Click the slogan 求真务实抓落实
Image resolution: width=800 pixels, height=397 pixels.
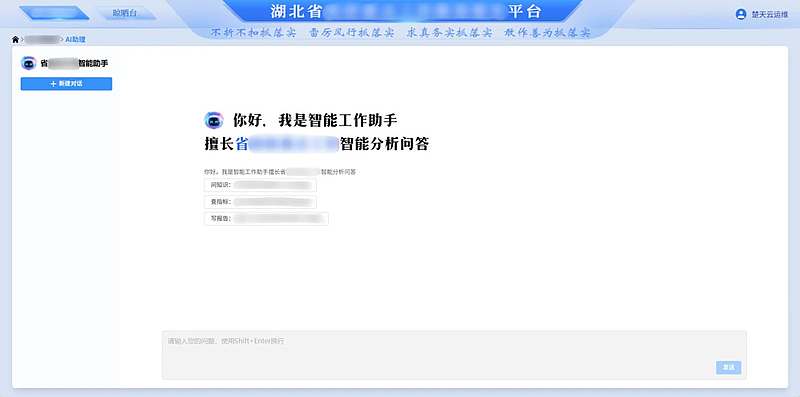(x=449, y=33)
